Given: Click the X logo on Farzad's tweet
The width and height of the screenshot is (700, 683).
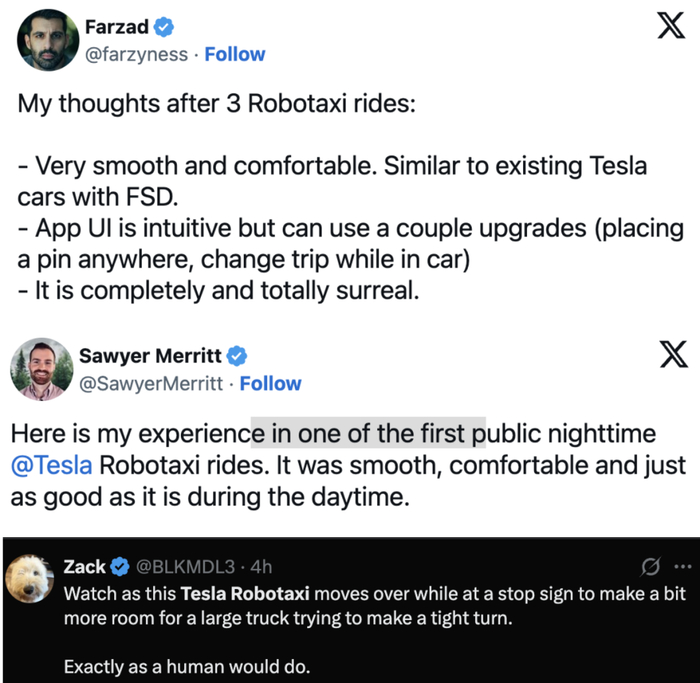Looking at the screenshot, I should click(x=668, y=27).
